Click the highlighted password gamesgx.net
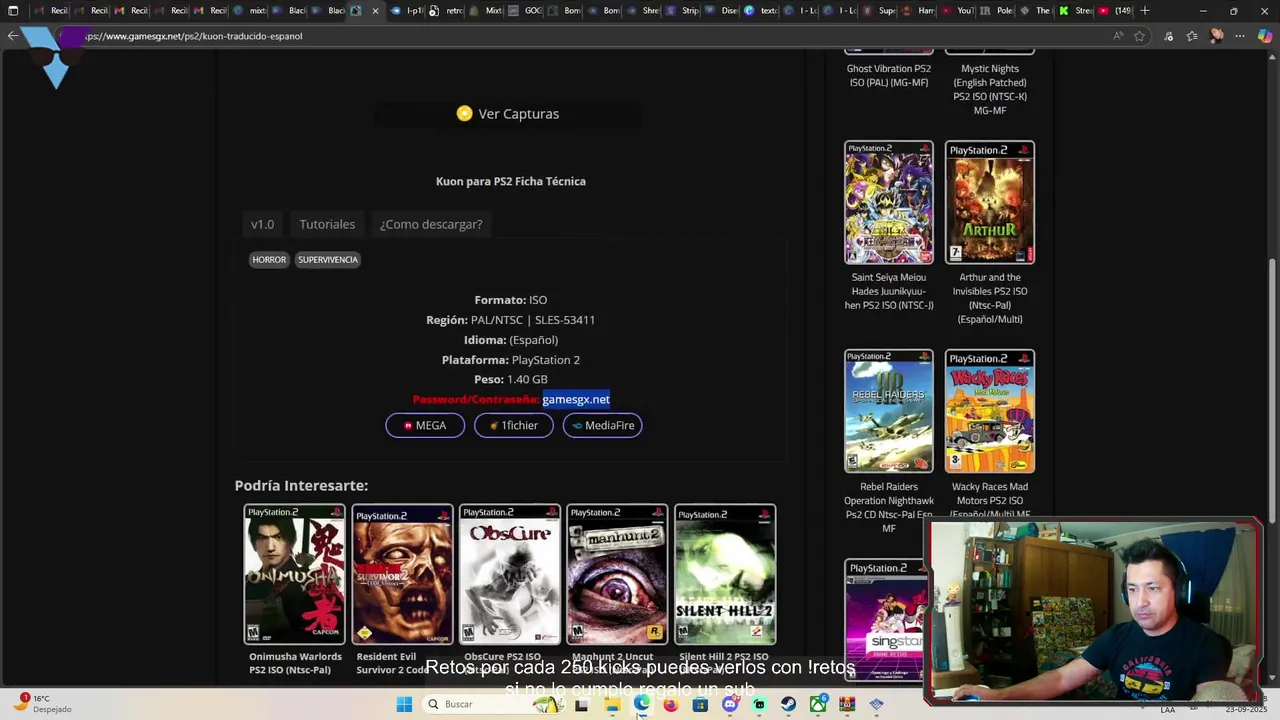 coord(576,400)
